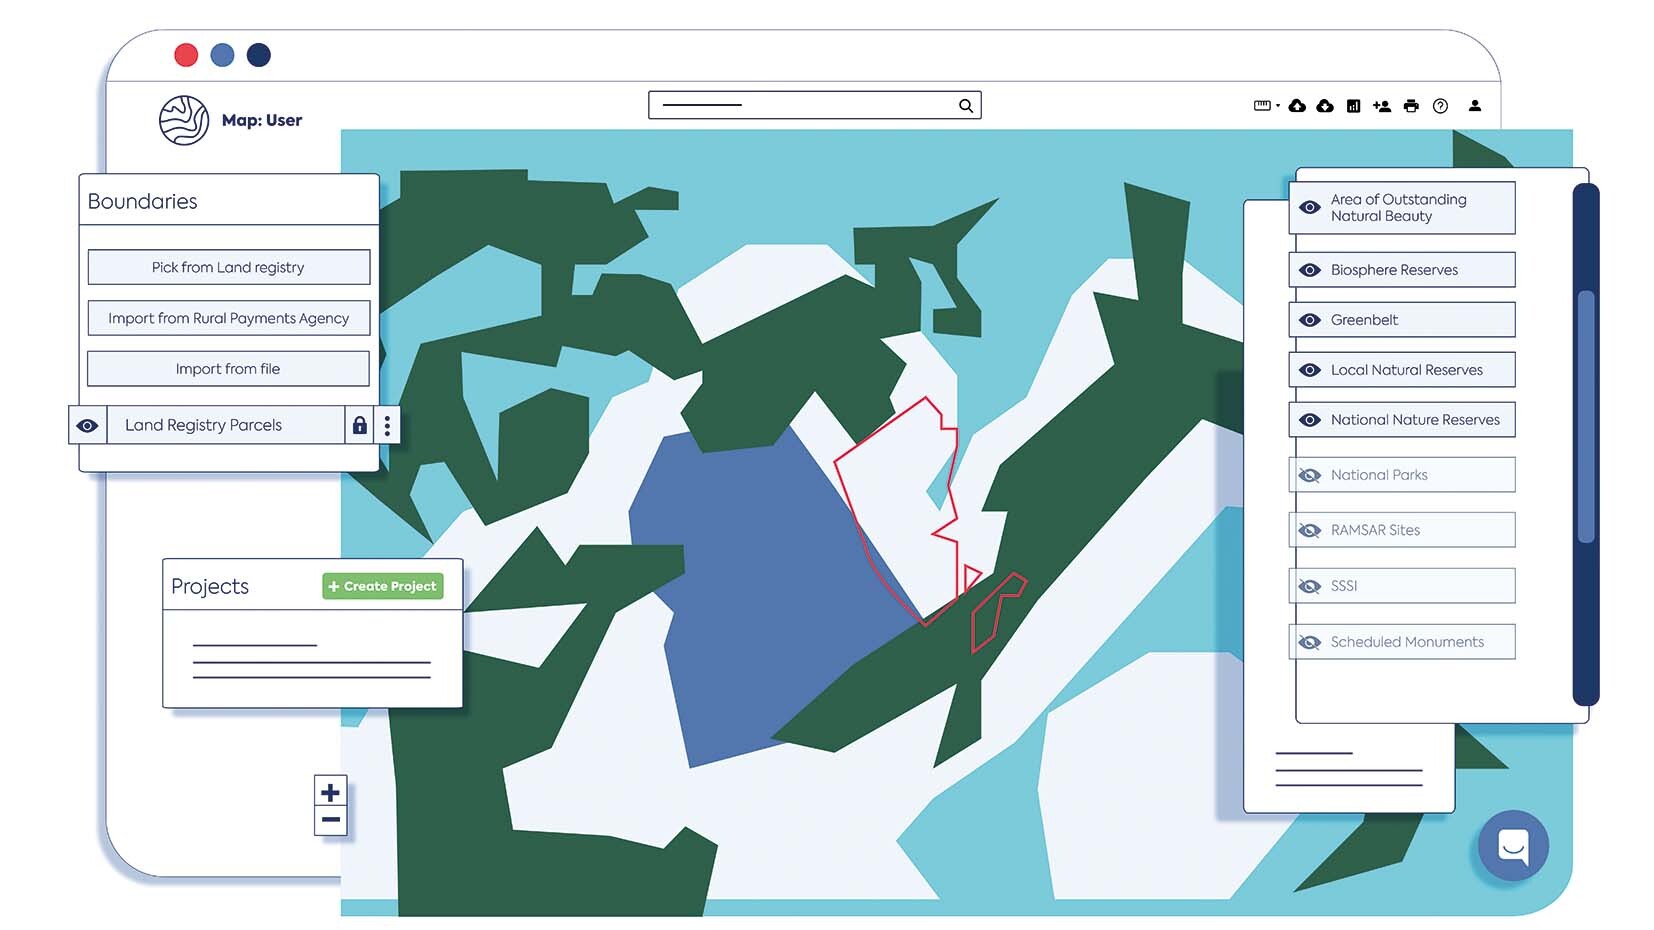Click the cloud download icon
Viewport: 1654px width, 930px height.
[x=1325, y=105]
